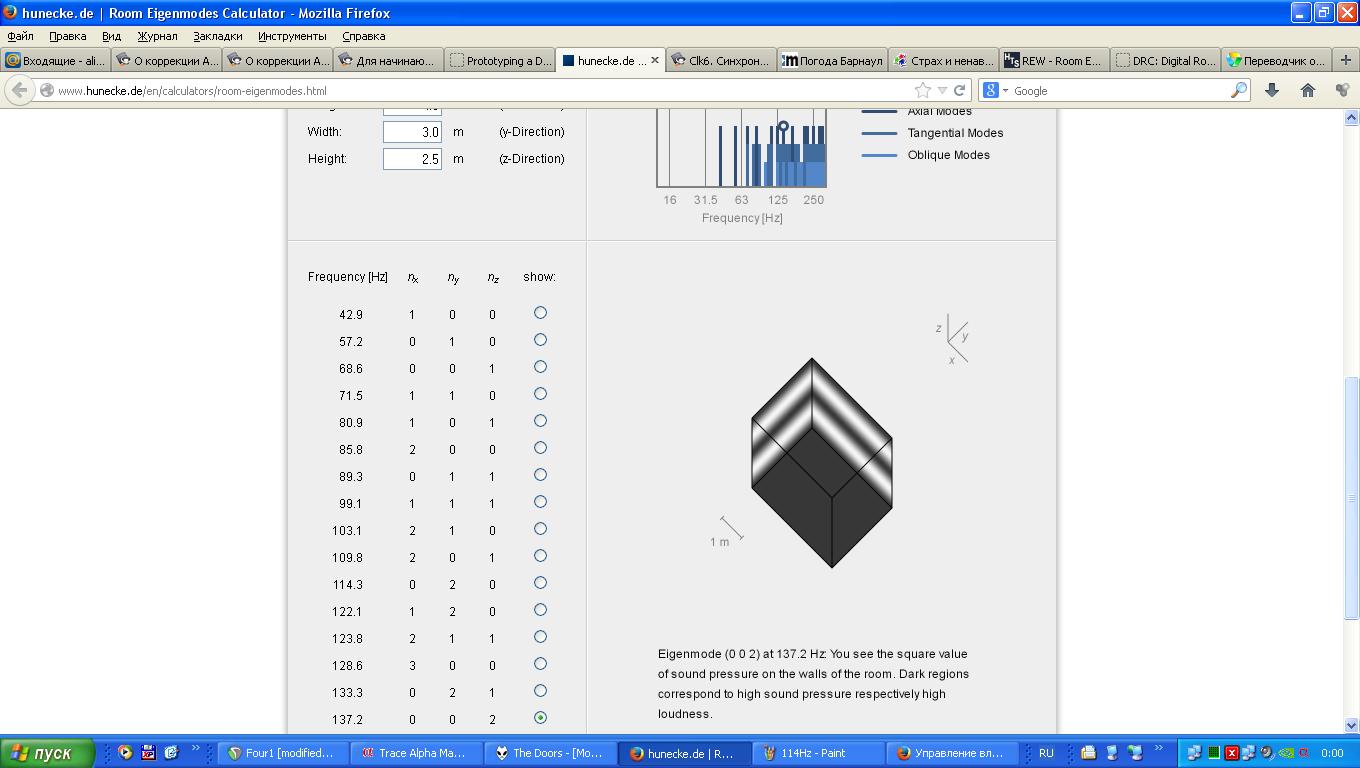Switch to Trace Alpha Ma... taskbar window
The image size is (1360, 768).
[x=416, y=753]
